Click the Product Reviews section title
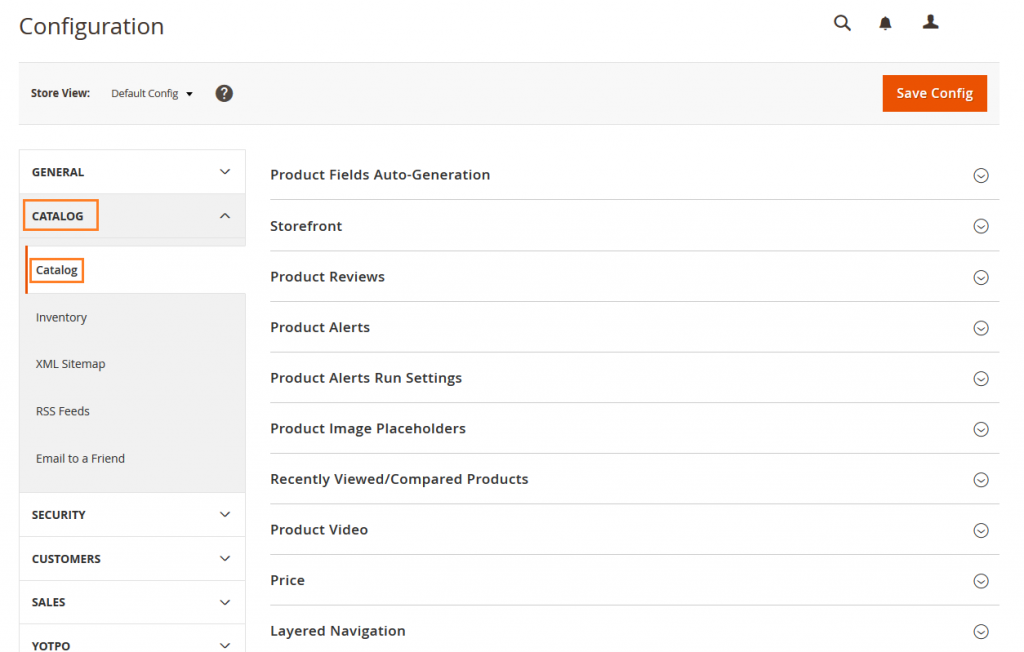This screenshot has height=652, width=1024. (x=328, y=277)
